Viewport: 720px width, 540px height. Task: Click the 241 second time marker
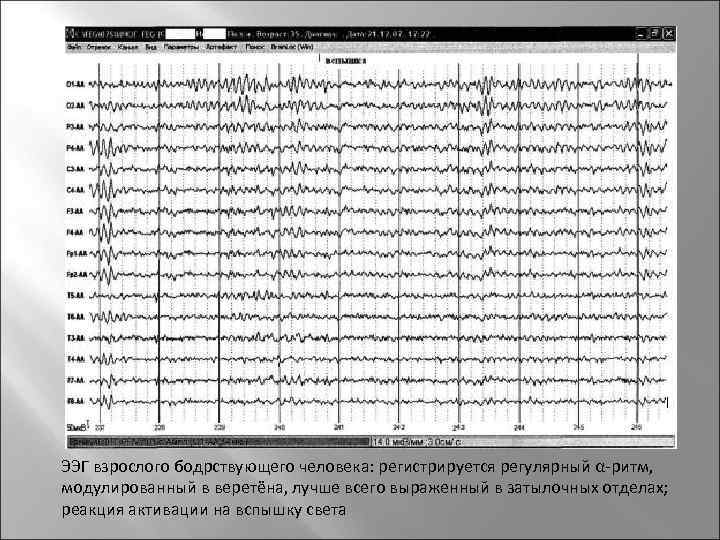339,428
